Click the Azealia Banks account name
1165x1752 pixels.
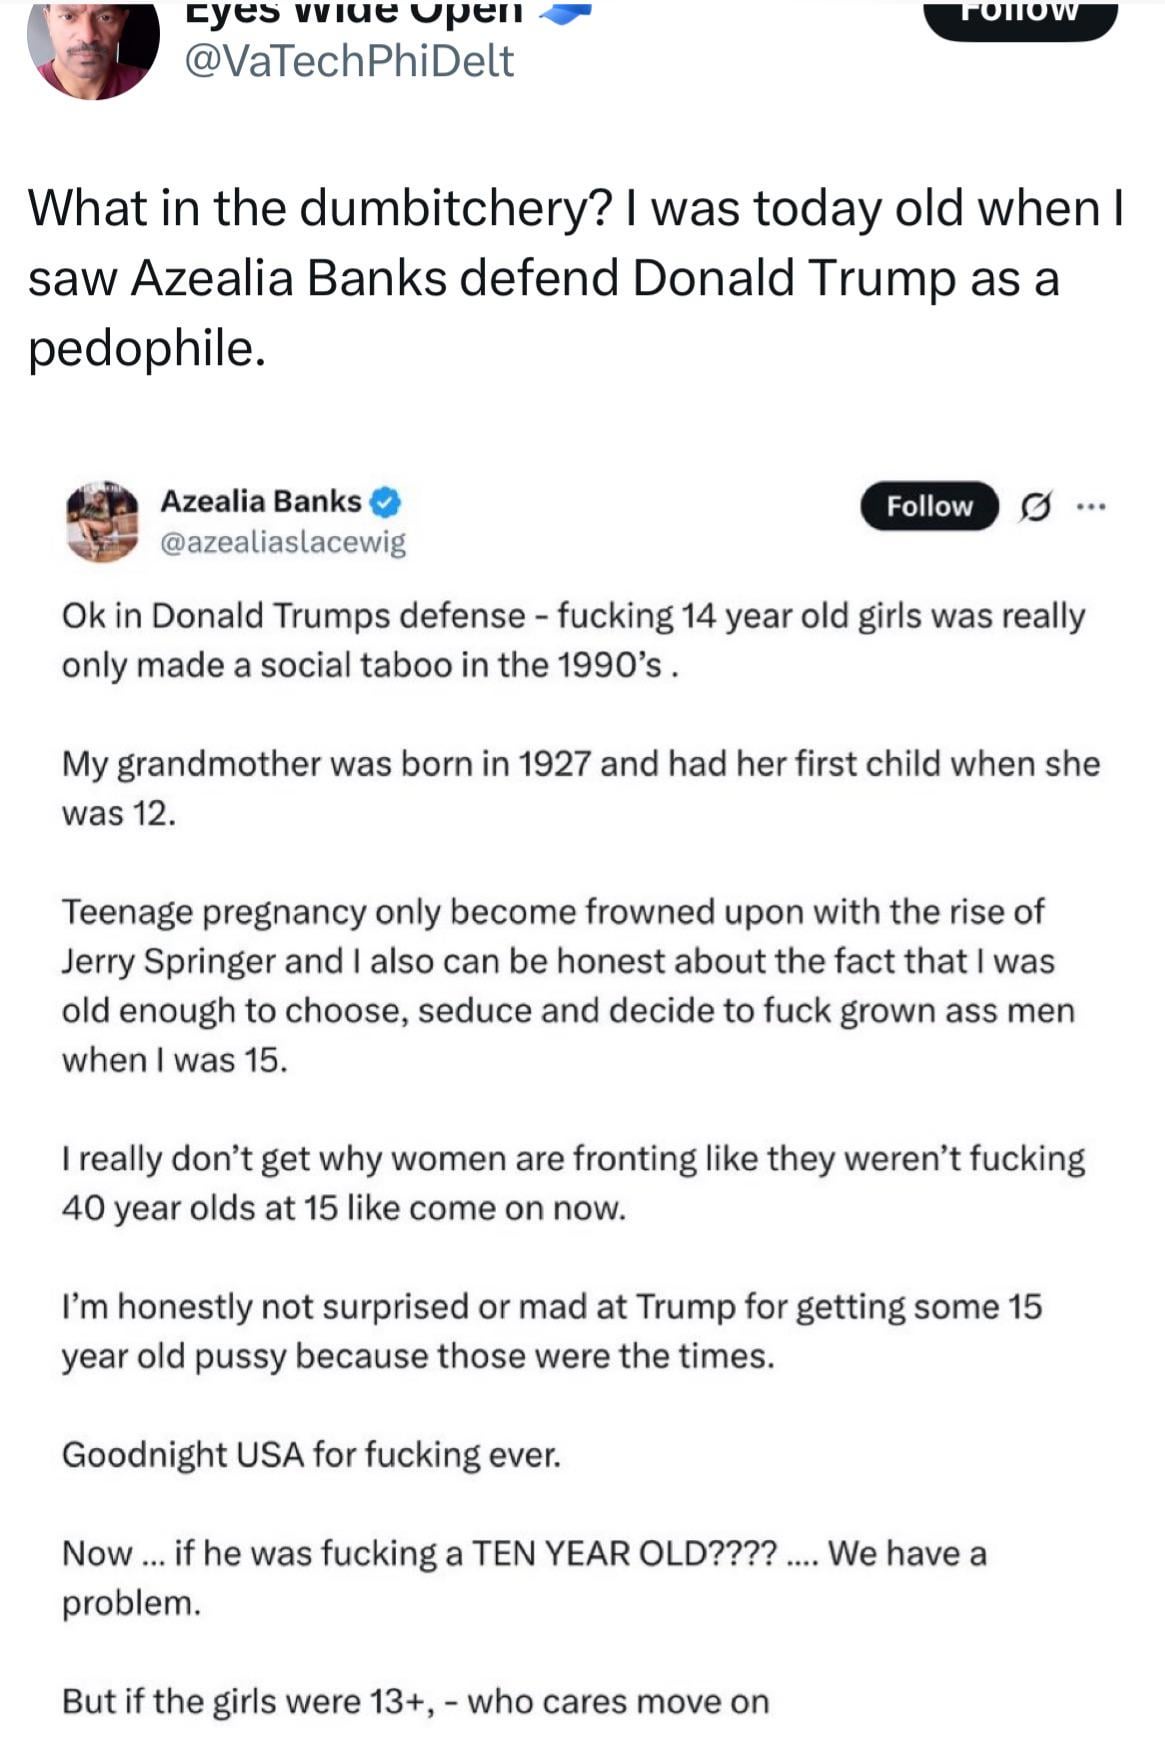coord(261,501)
